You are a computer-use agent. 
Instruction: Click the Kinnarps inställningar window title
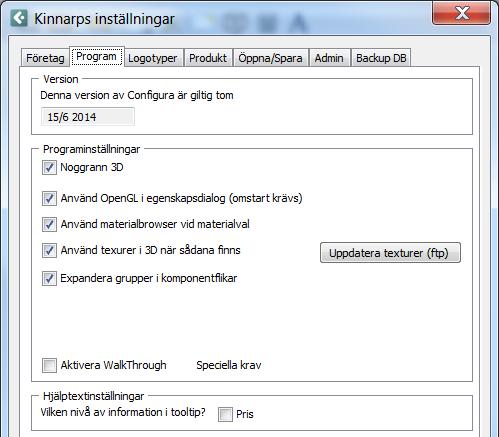(104, 19)
